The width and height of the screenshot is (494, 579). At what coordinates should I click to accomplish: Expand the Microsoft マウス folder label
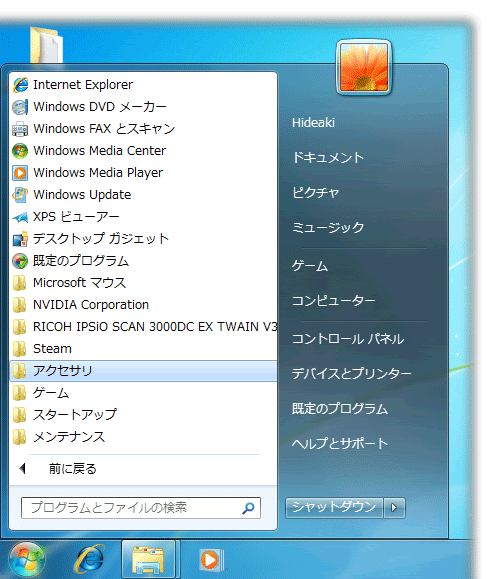point(79,283)
